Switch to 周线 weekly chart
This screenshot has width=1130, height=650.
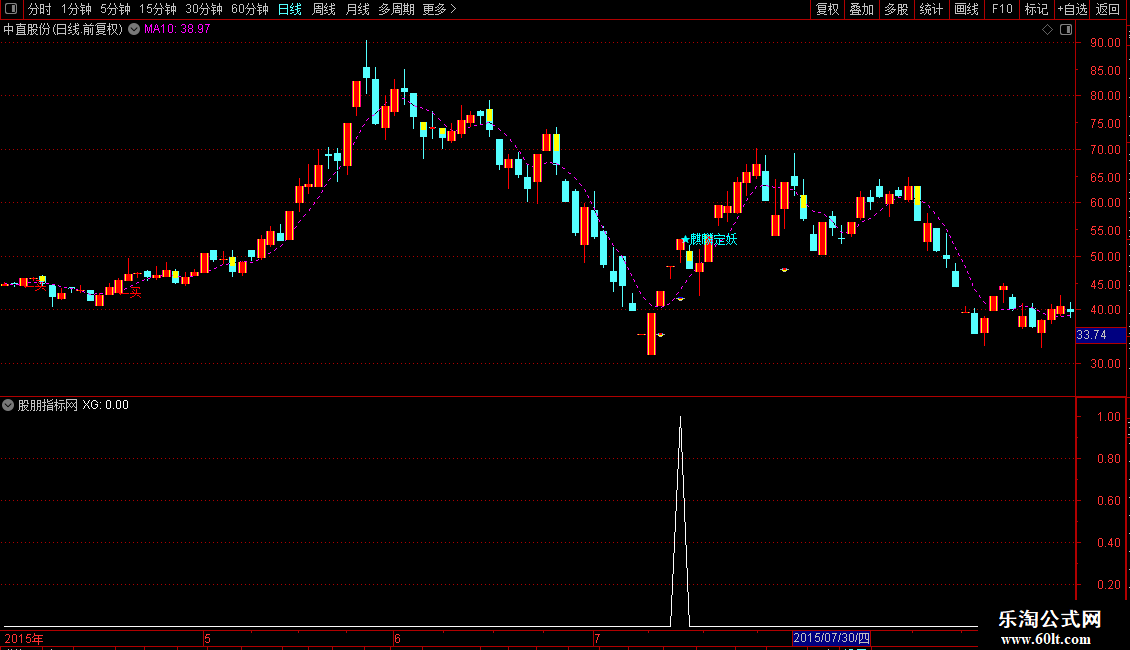click(324, 9)
